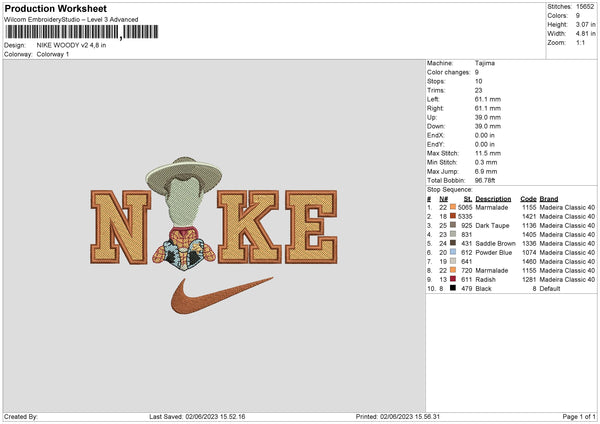
Task: Click the 5065 Marmalade color swatch
Action: [x=453, y=207]
